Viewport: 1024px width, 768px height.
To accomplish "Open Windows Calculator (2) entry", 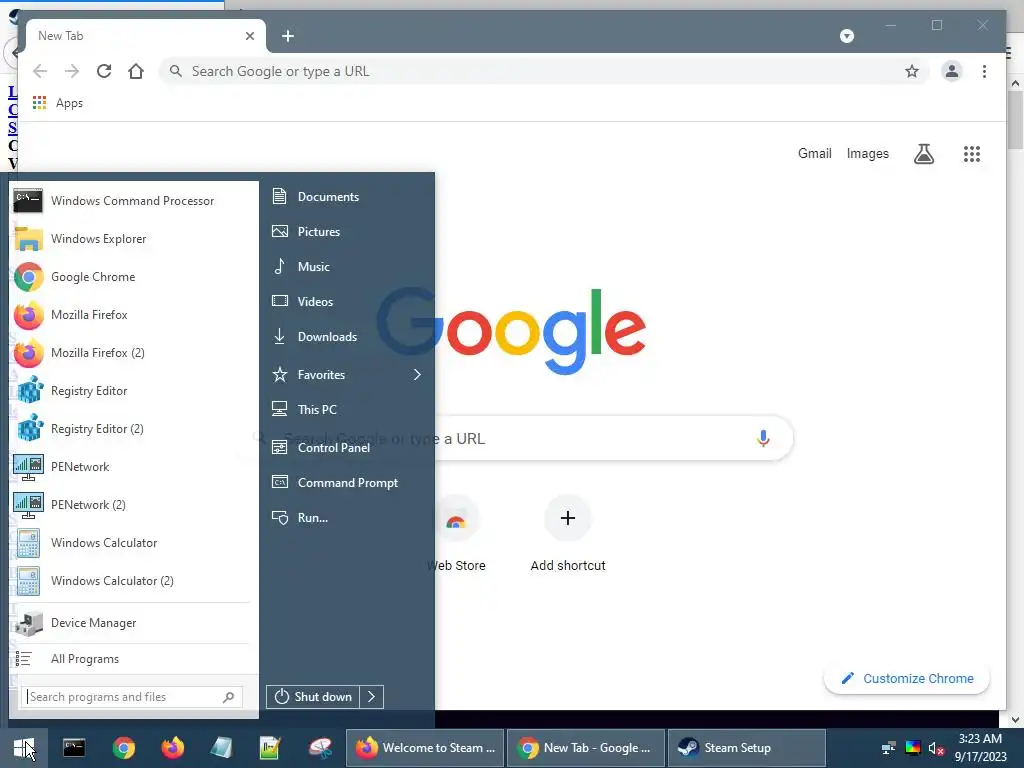I will pyautogui.click(x=133, y=581).
